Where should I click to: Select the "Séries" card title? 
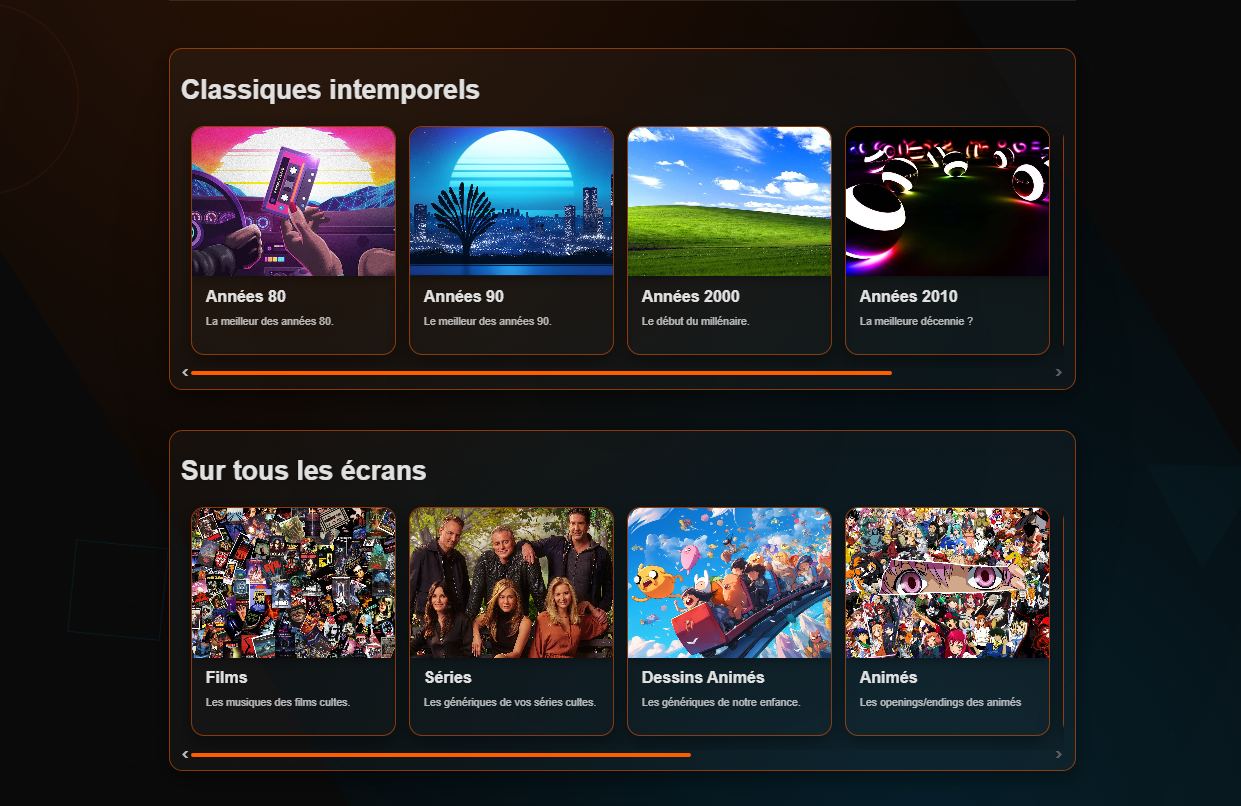[448, 678]
